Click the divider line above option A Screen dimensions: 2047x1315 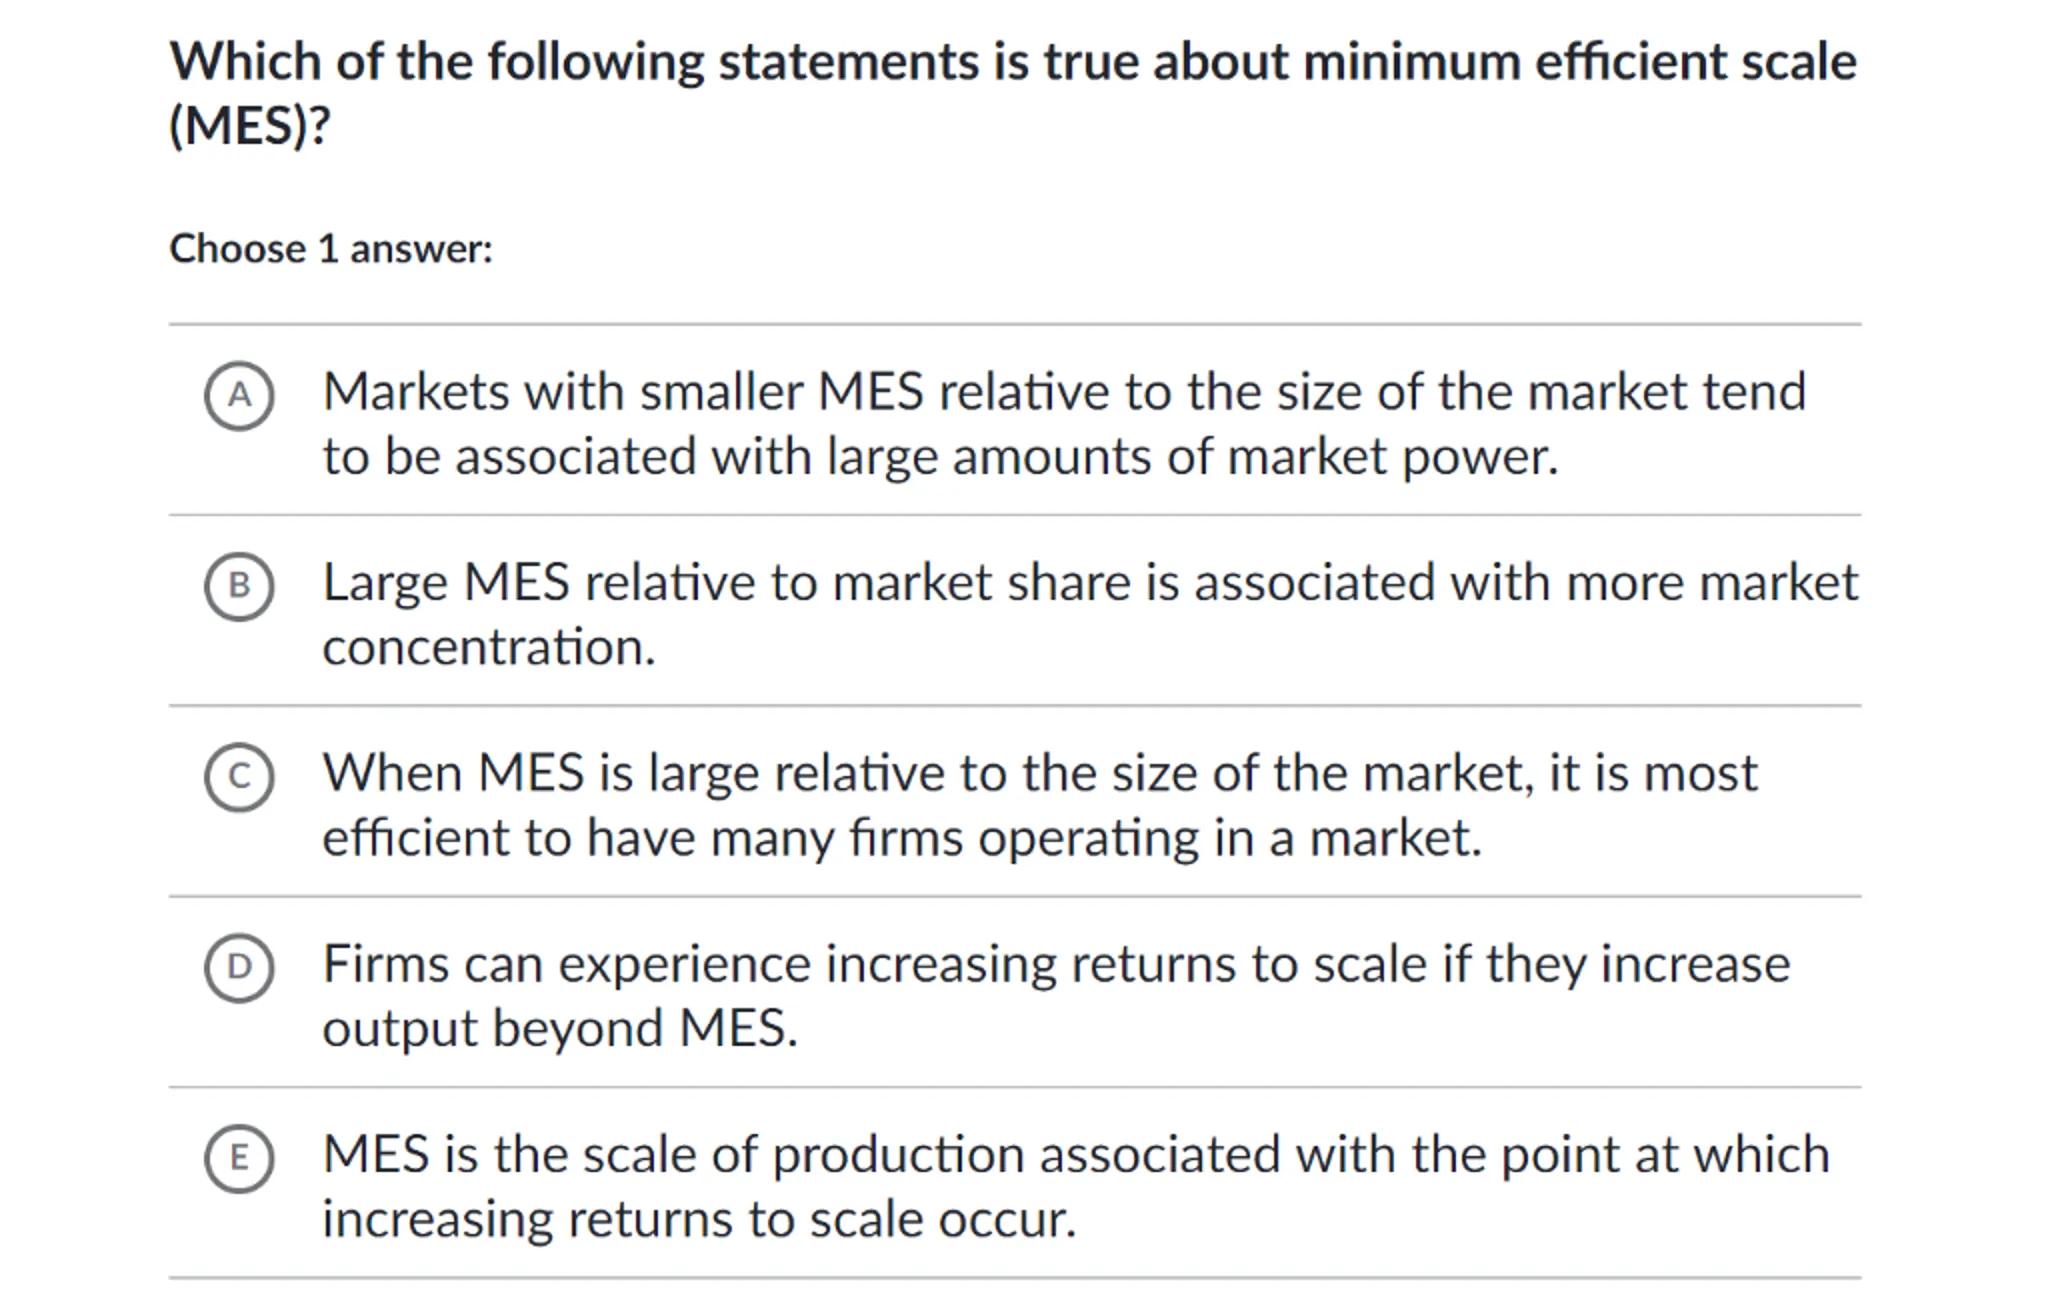click(x=1014, y=324)
